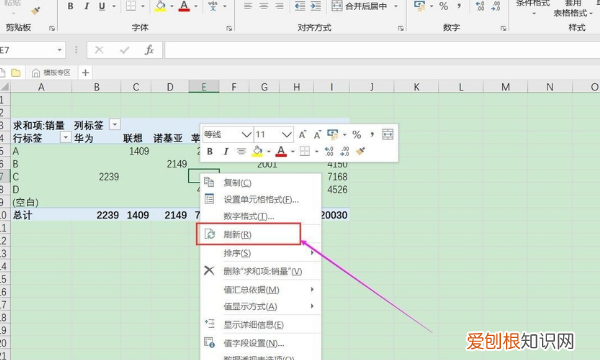Open the Name Box dropdown showing E7
600x360 pixels.
point(59,50)
